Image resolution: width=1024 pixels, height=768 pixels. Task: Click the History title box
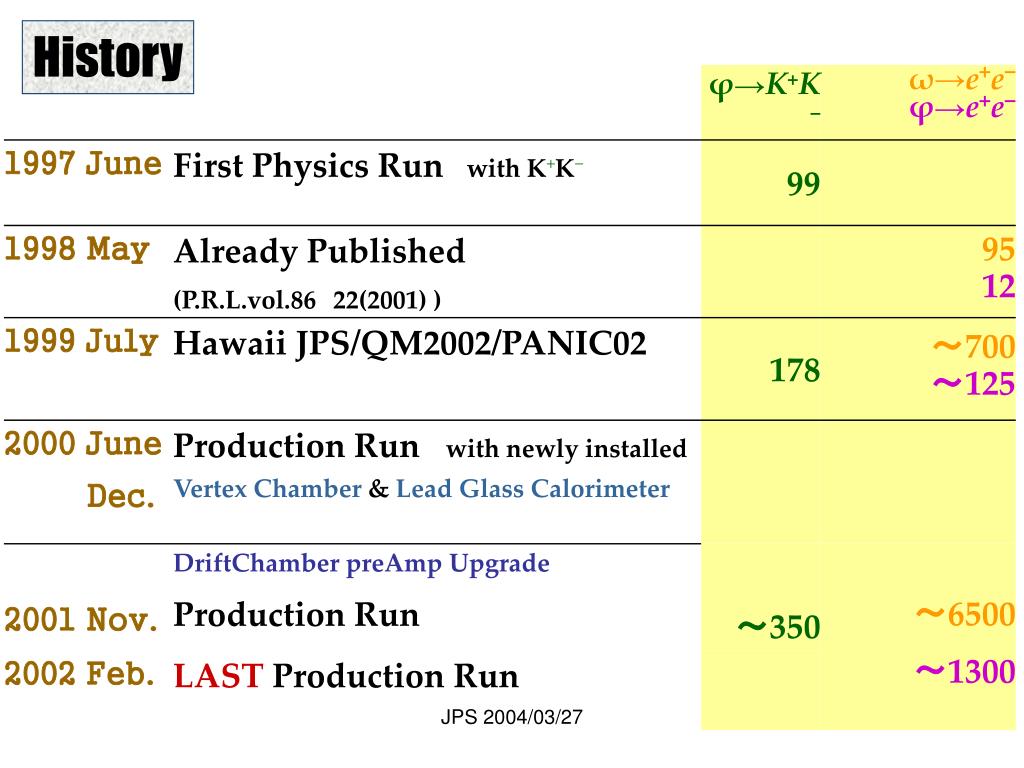pyautogui.click(x=108, y=57)
